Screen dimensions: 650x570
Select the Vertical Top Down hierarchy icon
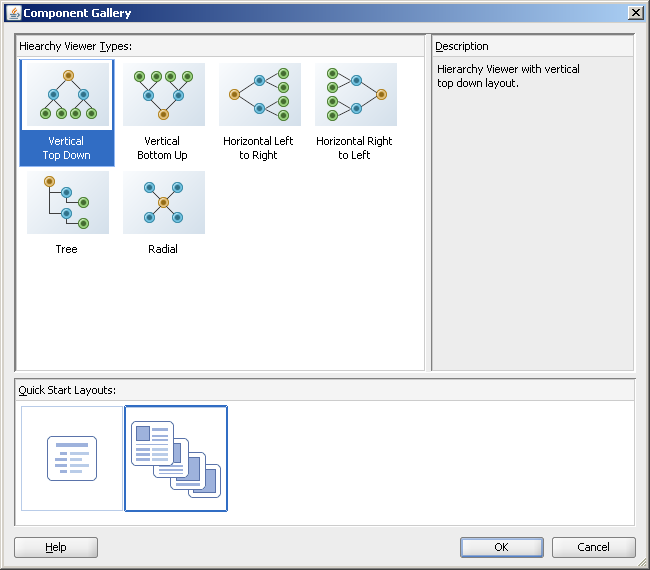point(68,95)
